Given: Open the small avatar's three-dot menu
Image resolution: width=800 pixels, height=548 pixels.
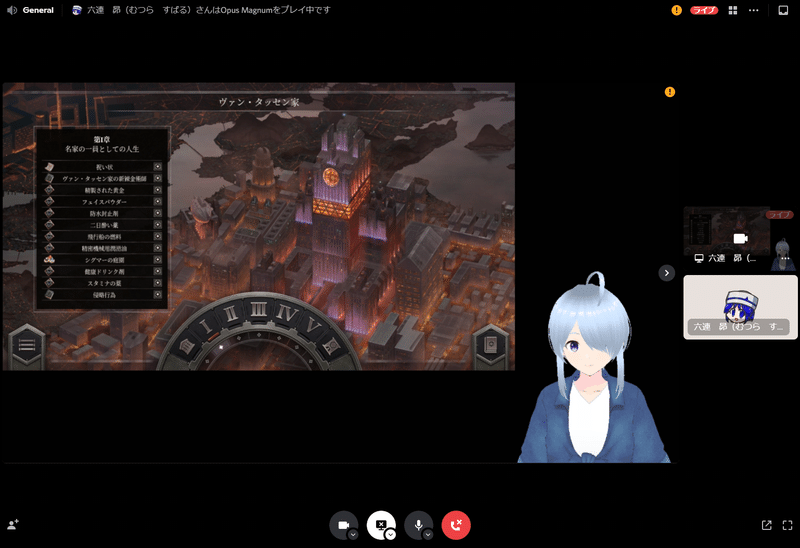Looking at the screenshot, I should point(785,259).
